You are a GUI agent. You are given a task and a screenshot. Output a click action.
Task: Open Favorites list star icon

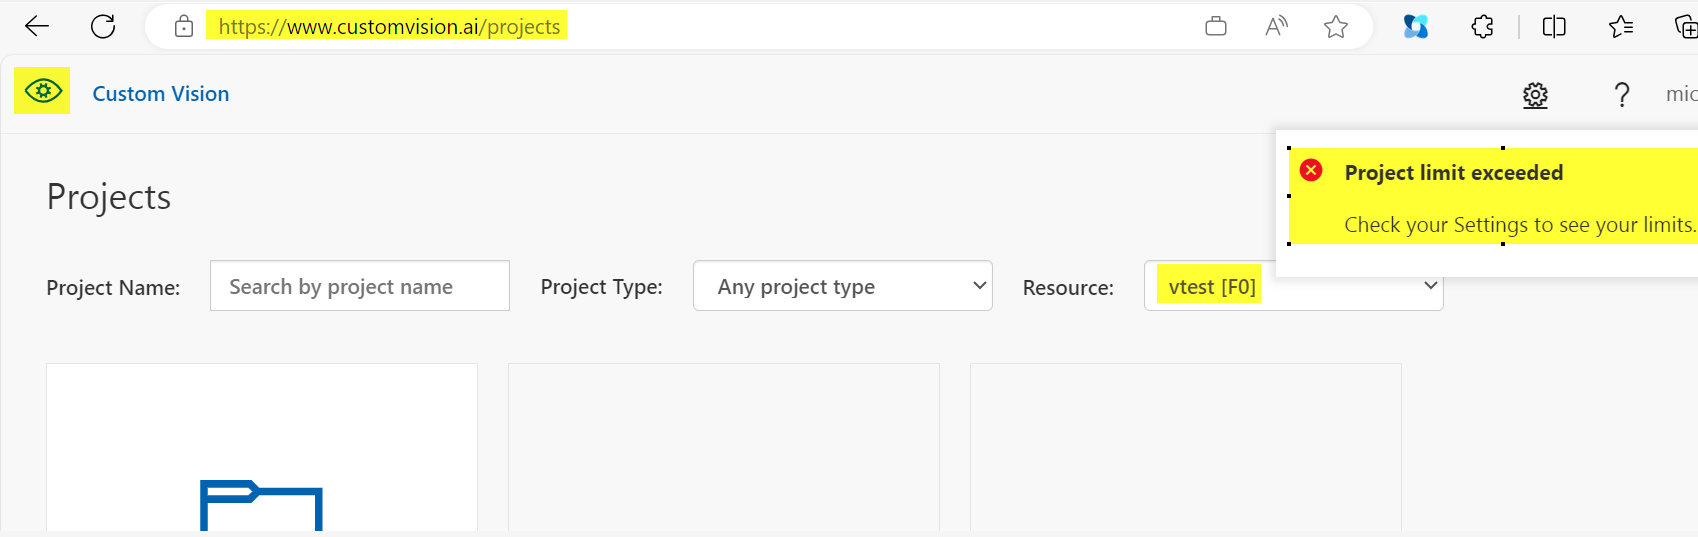point(1621,27)
